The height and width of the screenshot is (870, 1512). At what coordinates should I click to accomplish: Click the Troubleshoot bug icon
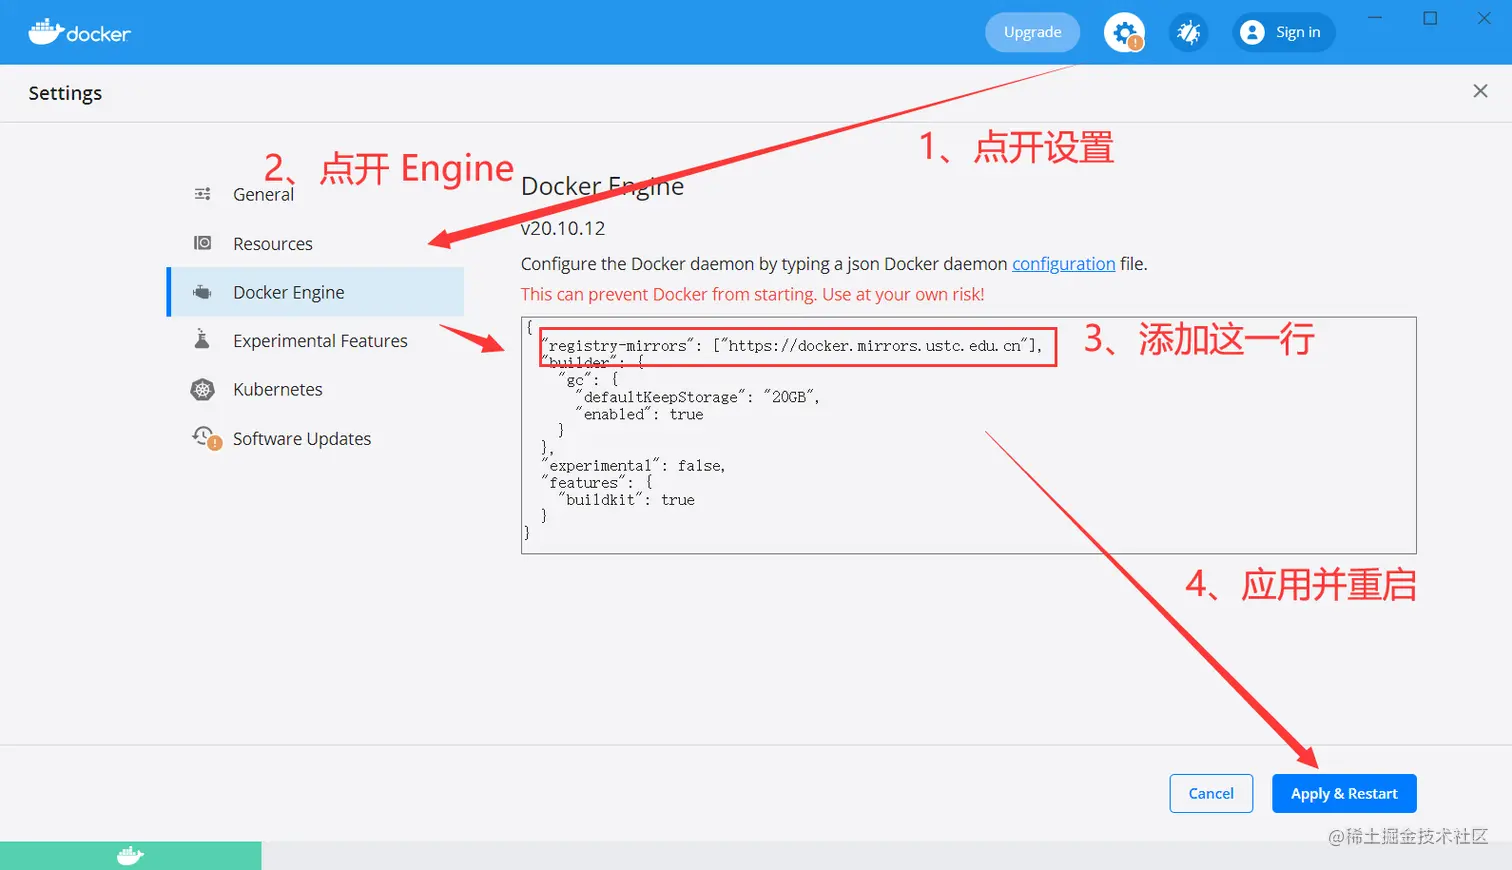click(x=1189, y=32)
